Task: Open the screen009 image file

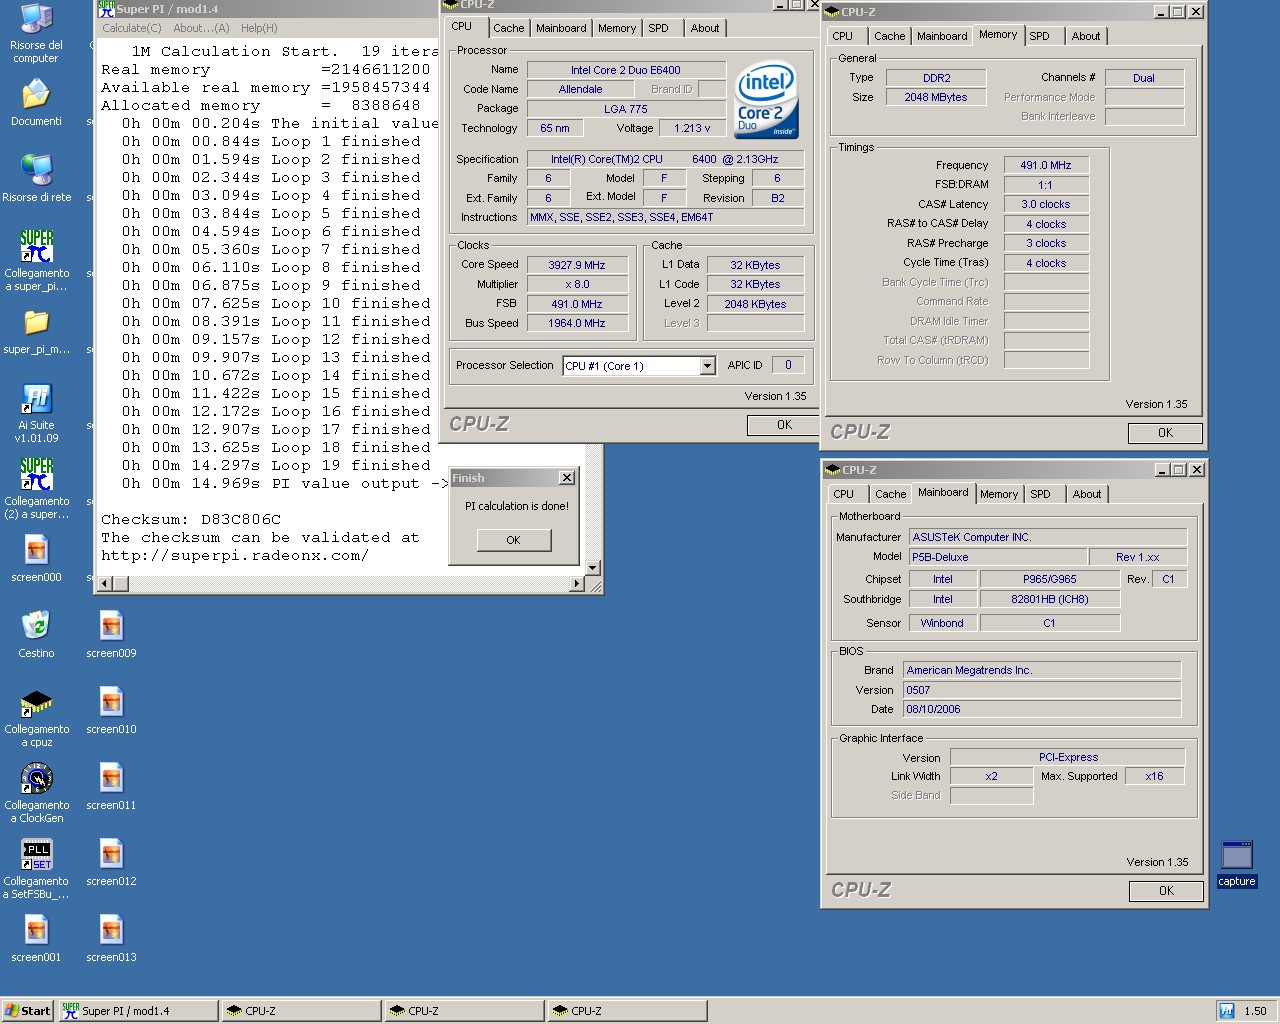Action: [111, 634]
